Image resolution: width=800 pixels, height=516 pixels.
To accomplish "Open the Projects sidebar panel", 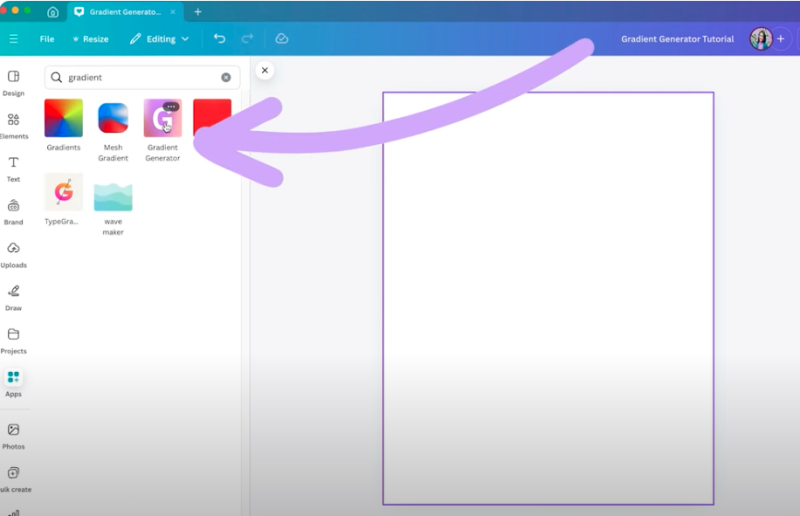I will tap(13, 341).
